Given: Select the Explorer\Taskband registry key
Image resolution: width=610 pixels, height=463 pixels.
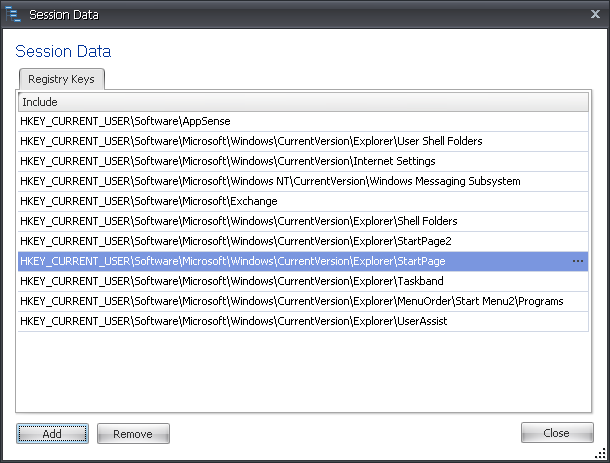Looking at the screenshot, I should [303, 281].
